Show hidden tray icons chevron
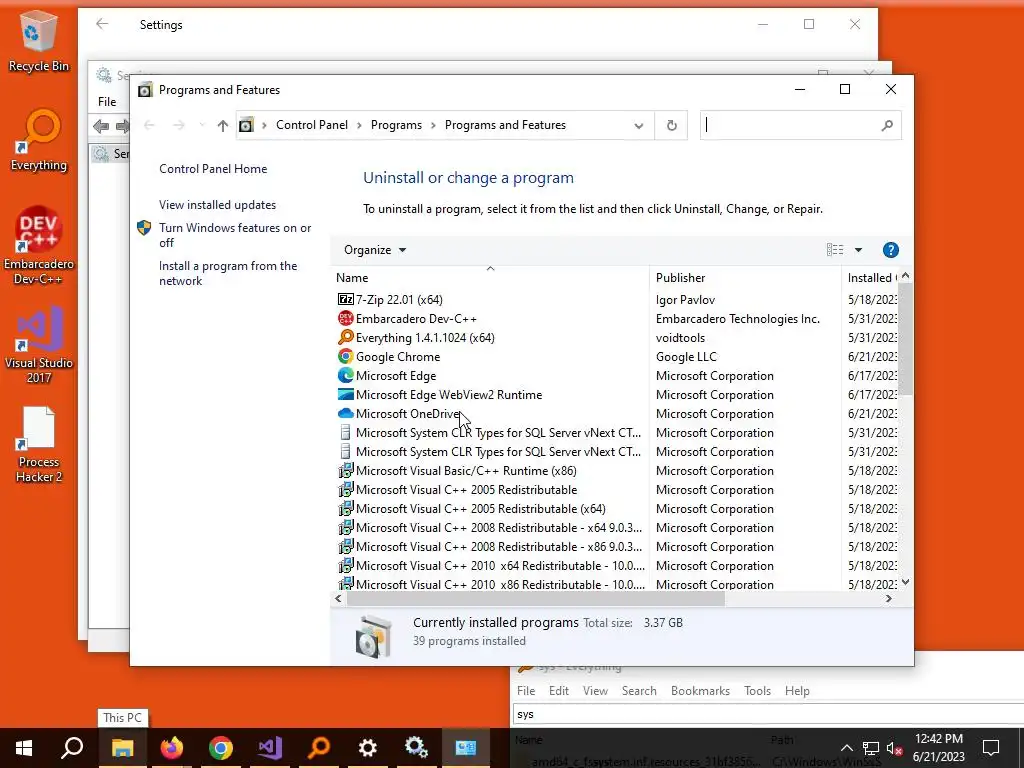This screenshot has height=768, width=1024. tap(846, 748)
